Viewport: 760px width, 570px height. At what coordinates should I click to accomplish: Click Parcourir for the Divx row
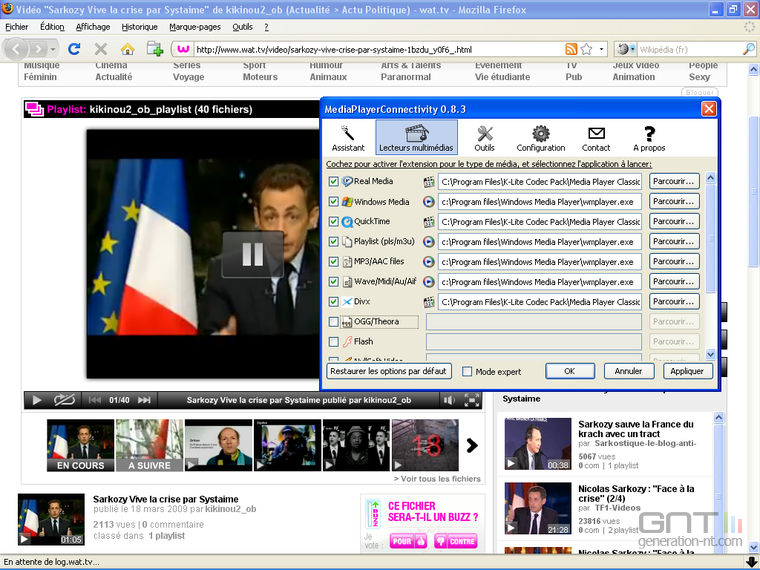(674, 301)
